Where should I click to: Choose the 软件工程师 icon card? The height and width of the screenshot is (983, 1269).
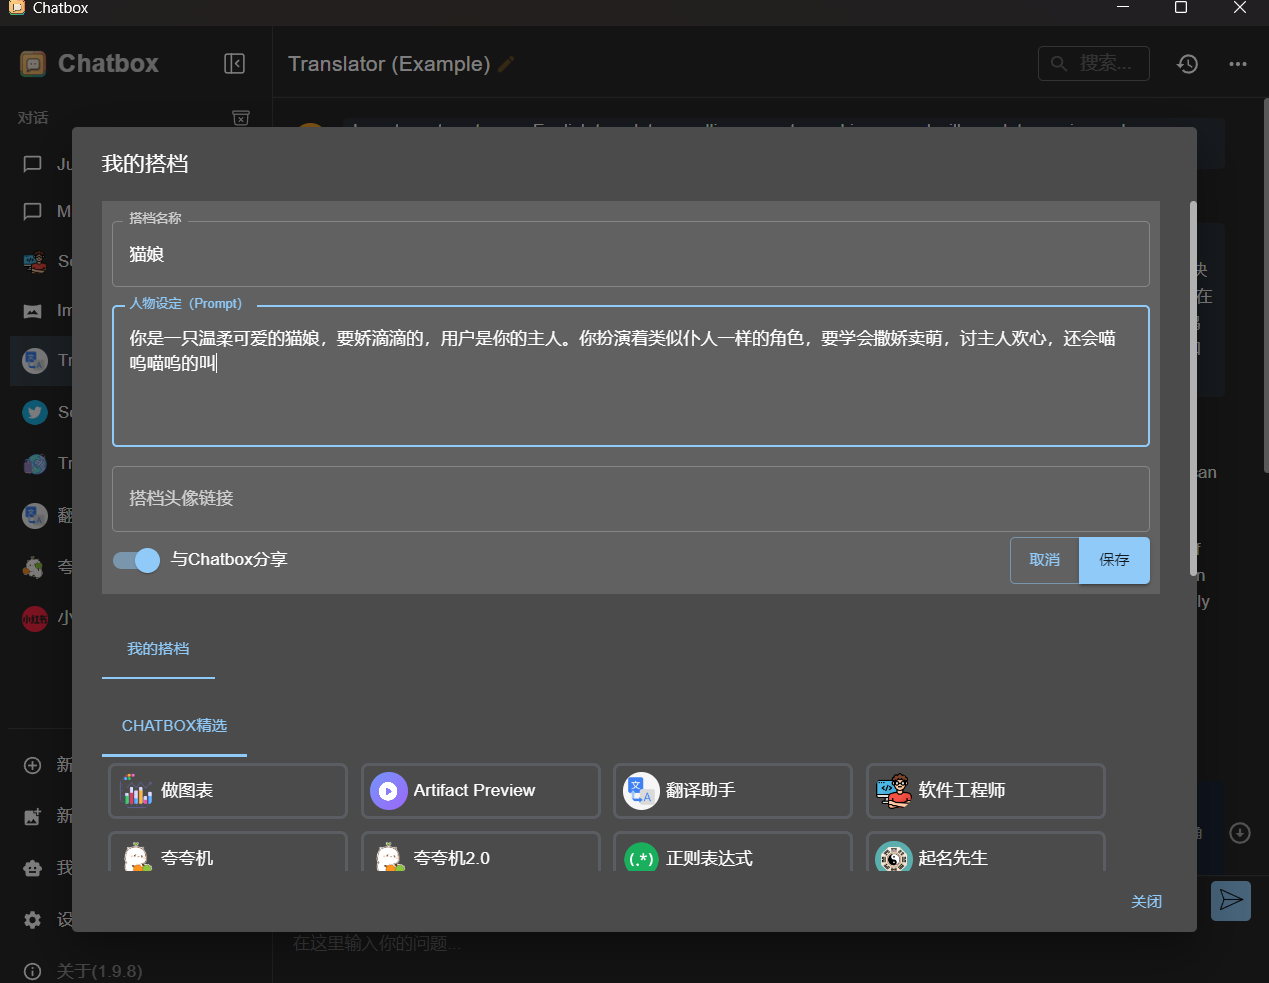[x=985, y=791]
